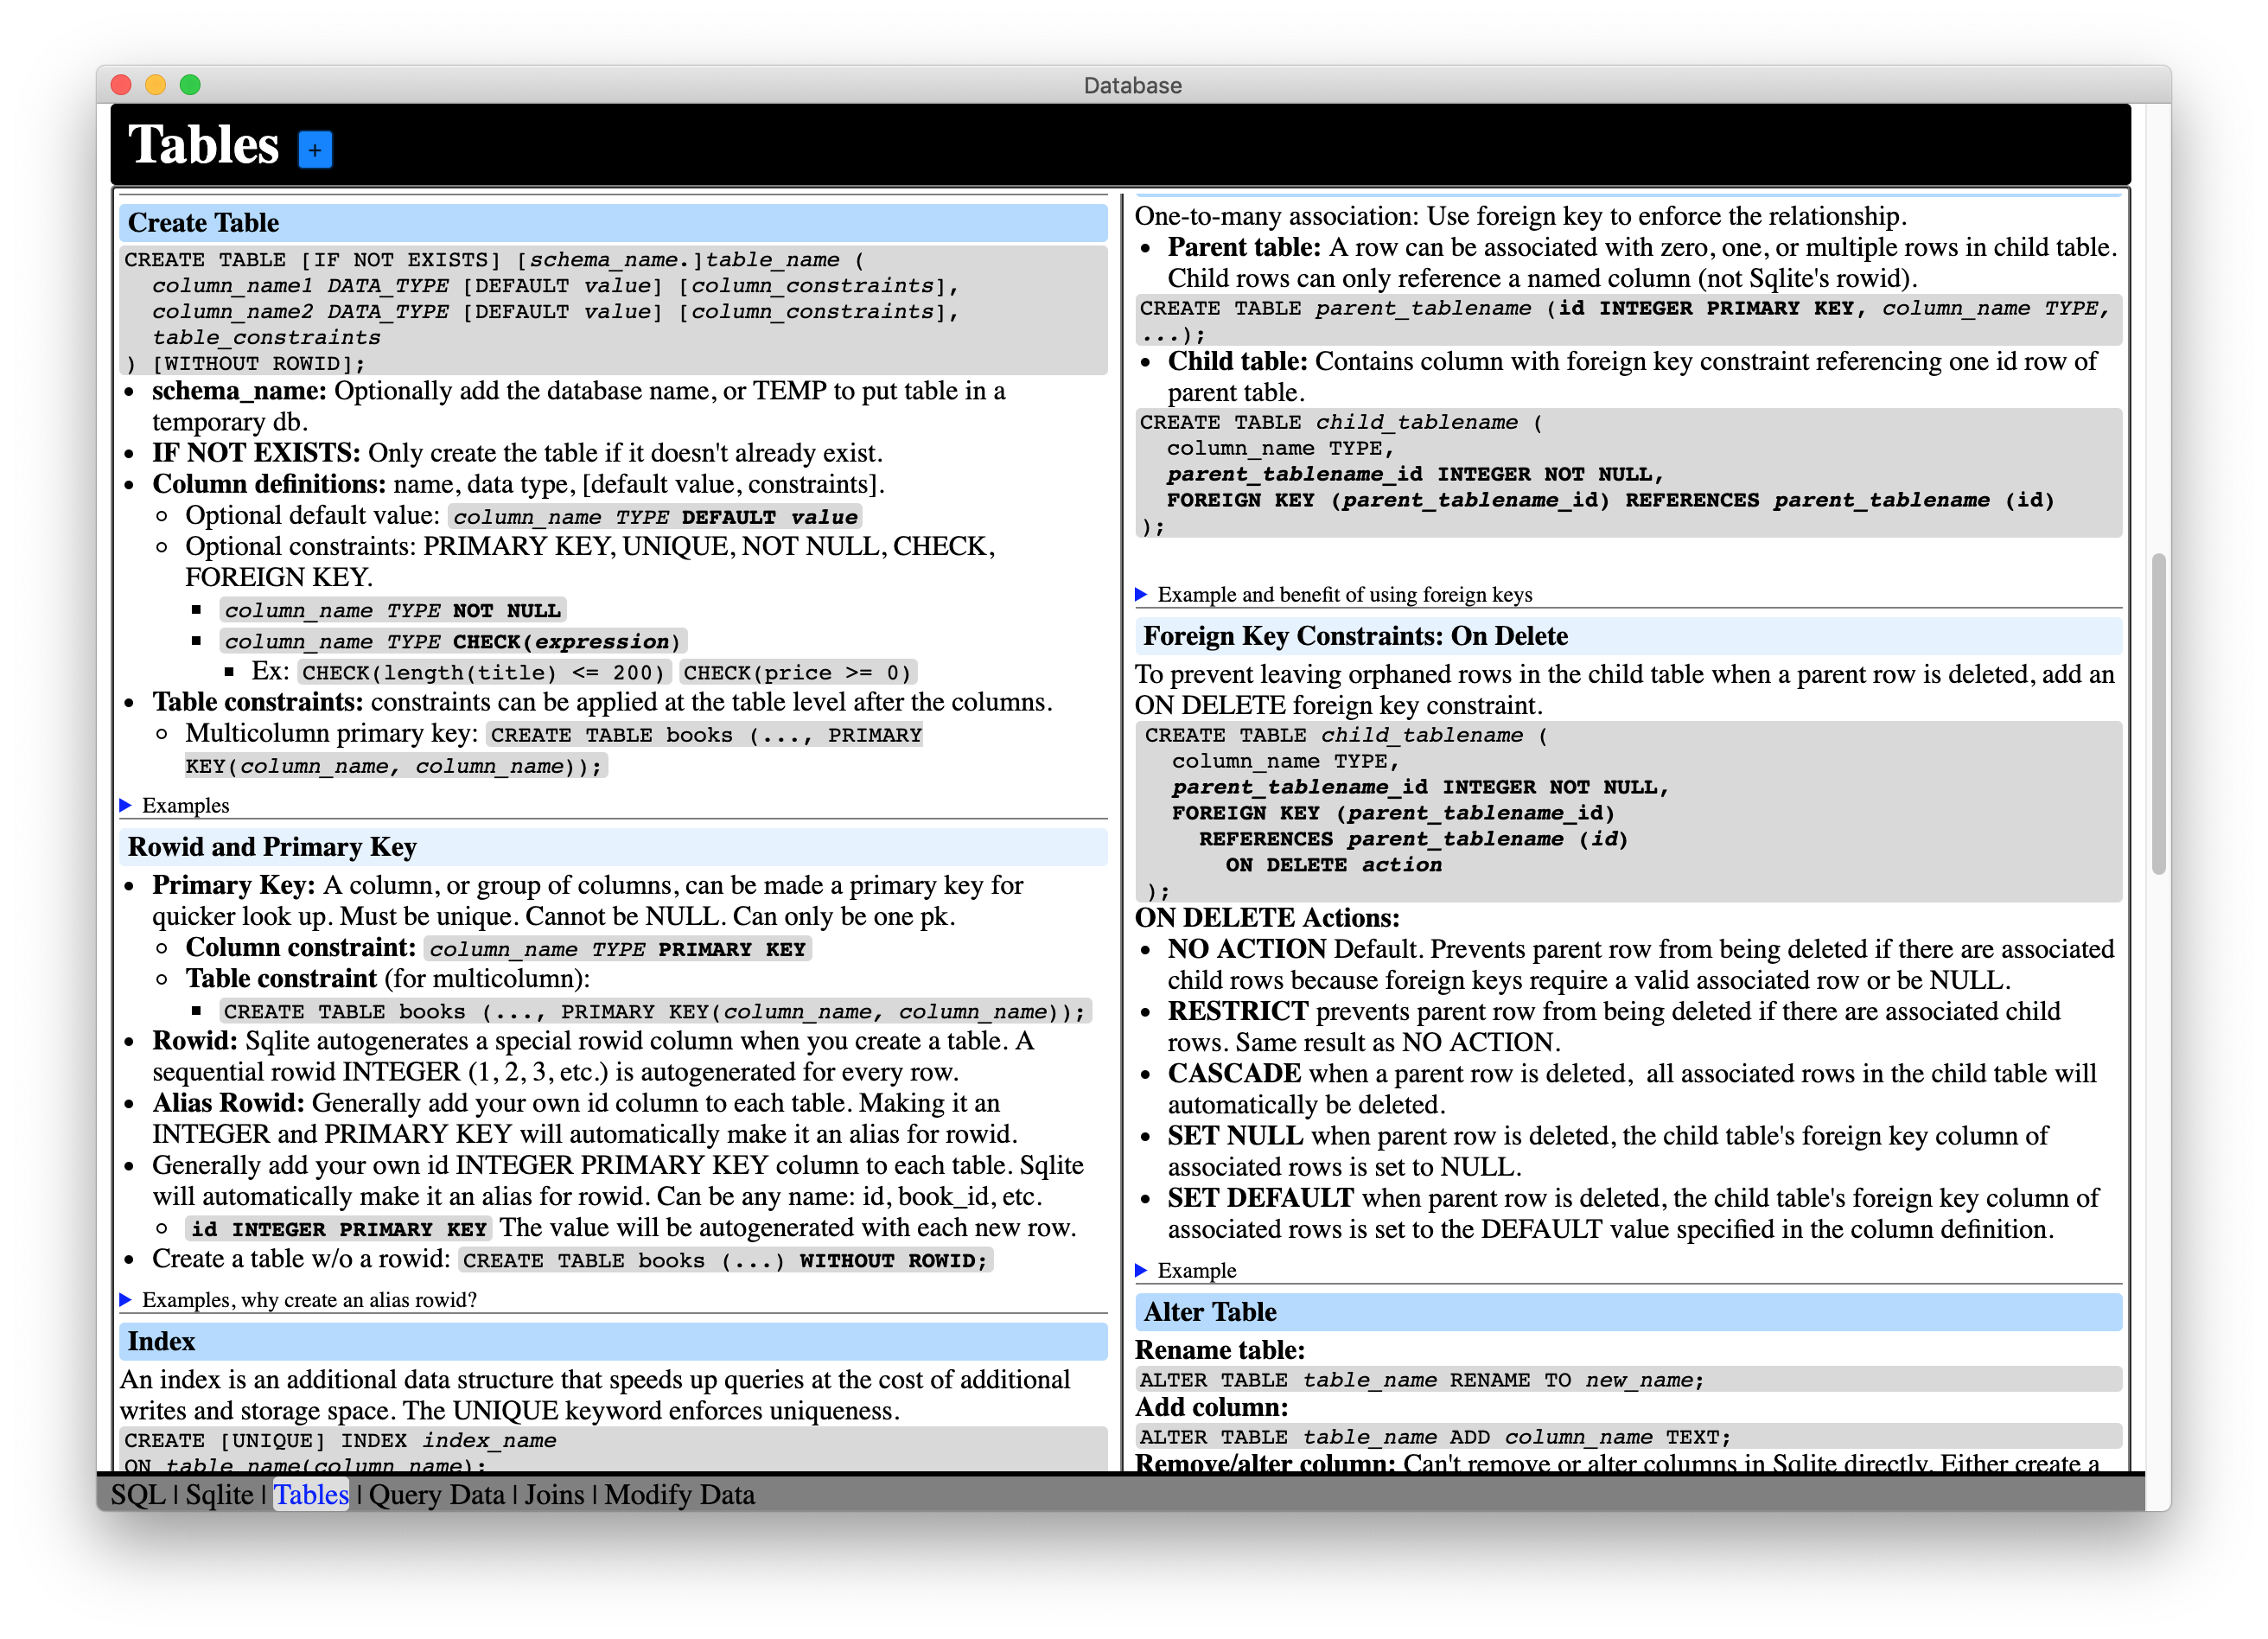Open the Modify Data tab
This screenshot has height=1639, width=2268.
(679, 1494)
